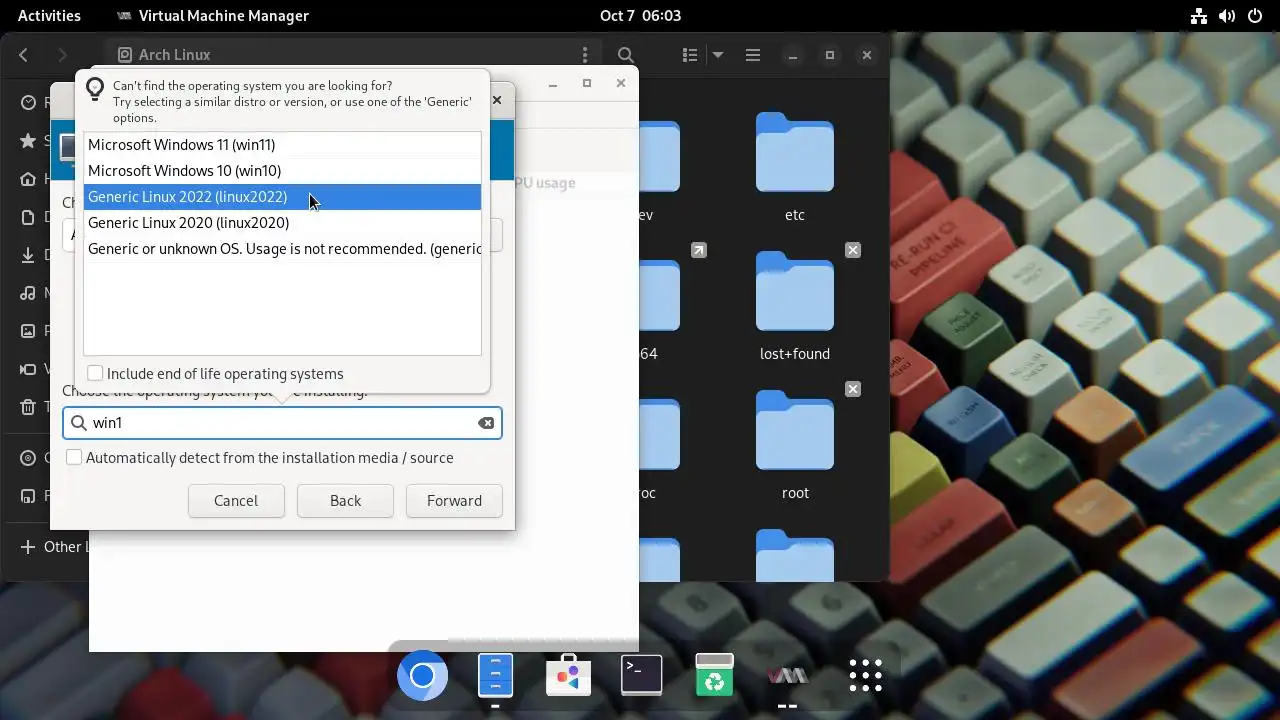This screenshot has height=720, width=1280.
Task: Open the Files app from dock
Action: pyautogui.click(x=495, y=677)
